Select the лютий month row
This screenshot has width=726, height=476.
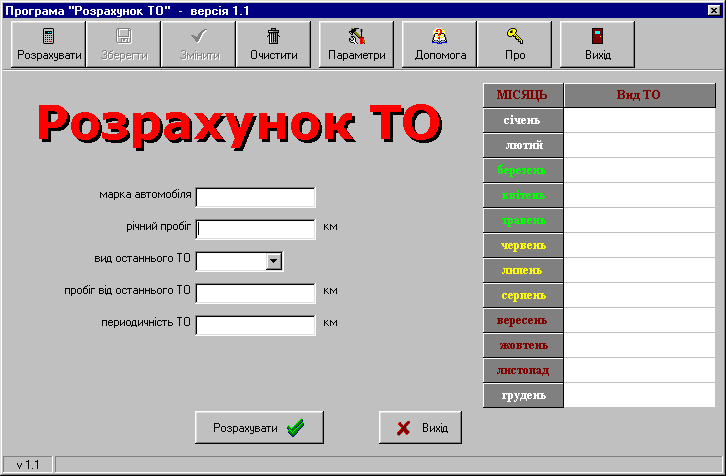click(x=523, y=145)
